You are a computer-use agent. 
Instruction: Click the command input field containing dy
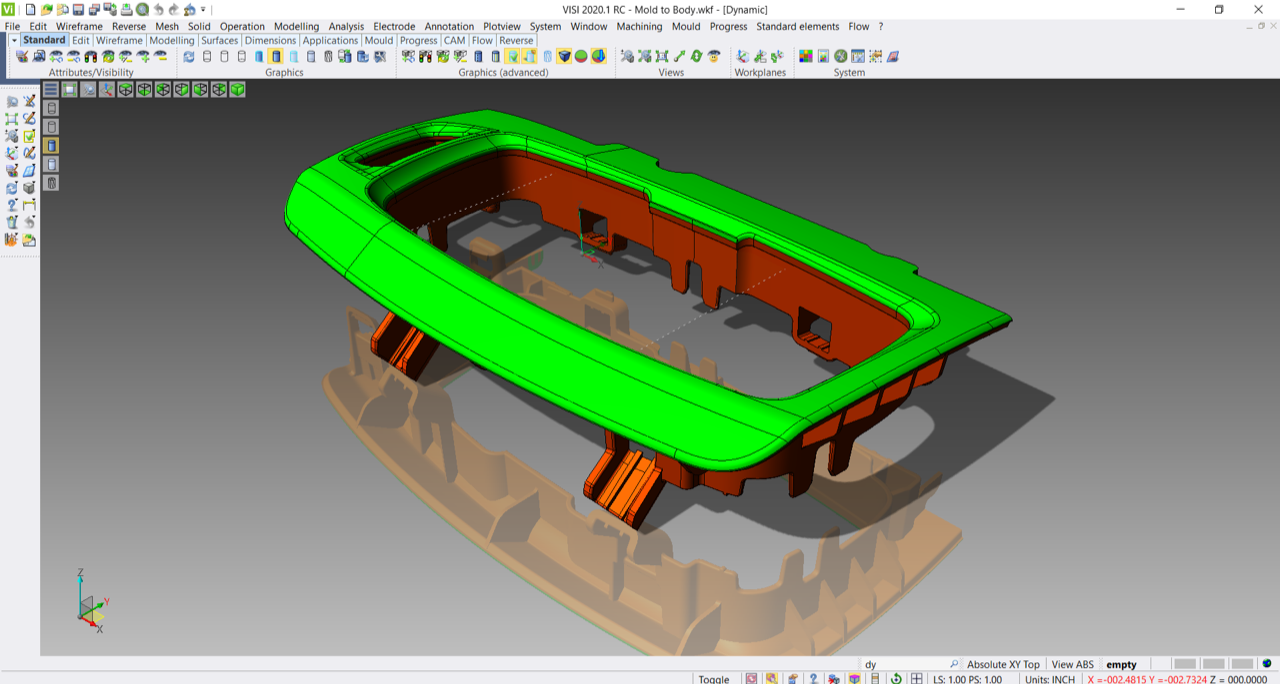(905, 664)
